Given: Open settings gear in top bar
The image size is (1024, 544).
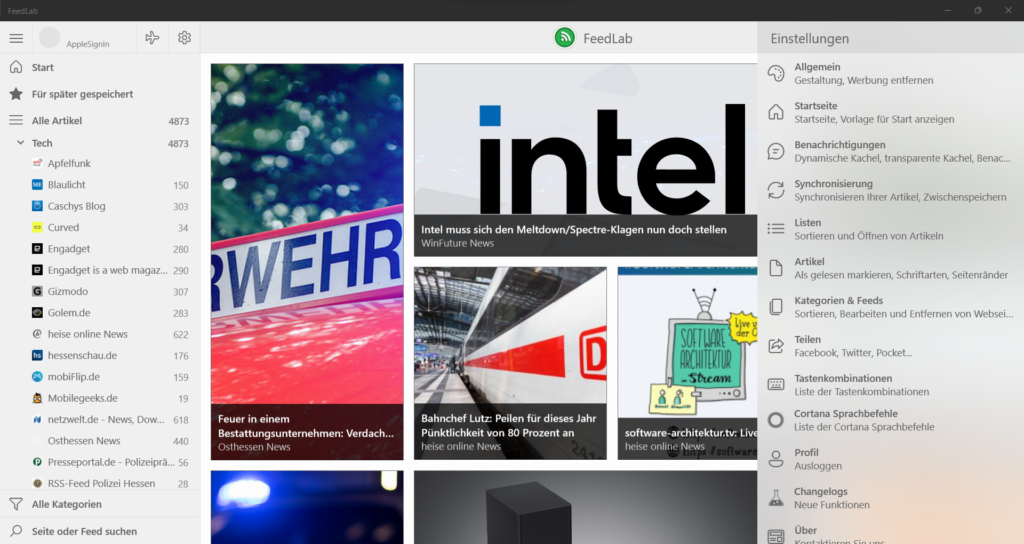Looking at the screenshot, I should click(x=184, y=38).
